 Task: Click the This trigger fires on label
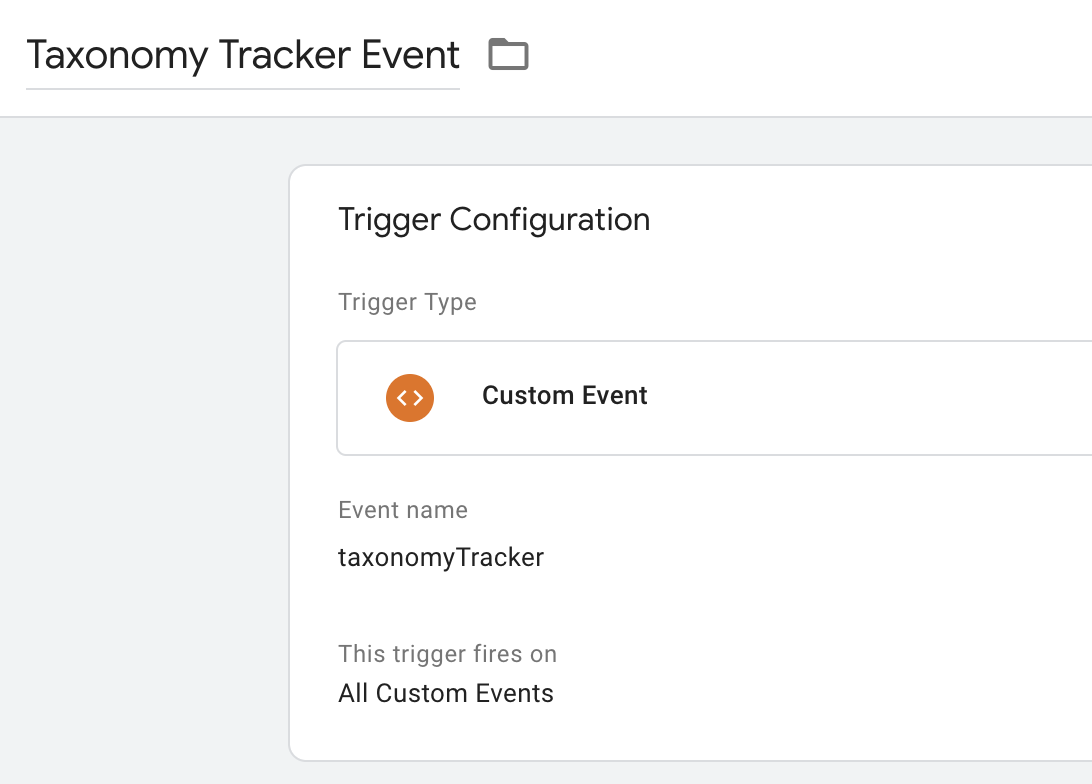click(x=447, y=654)
